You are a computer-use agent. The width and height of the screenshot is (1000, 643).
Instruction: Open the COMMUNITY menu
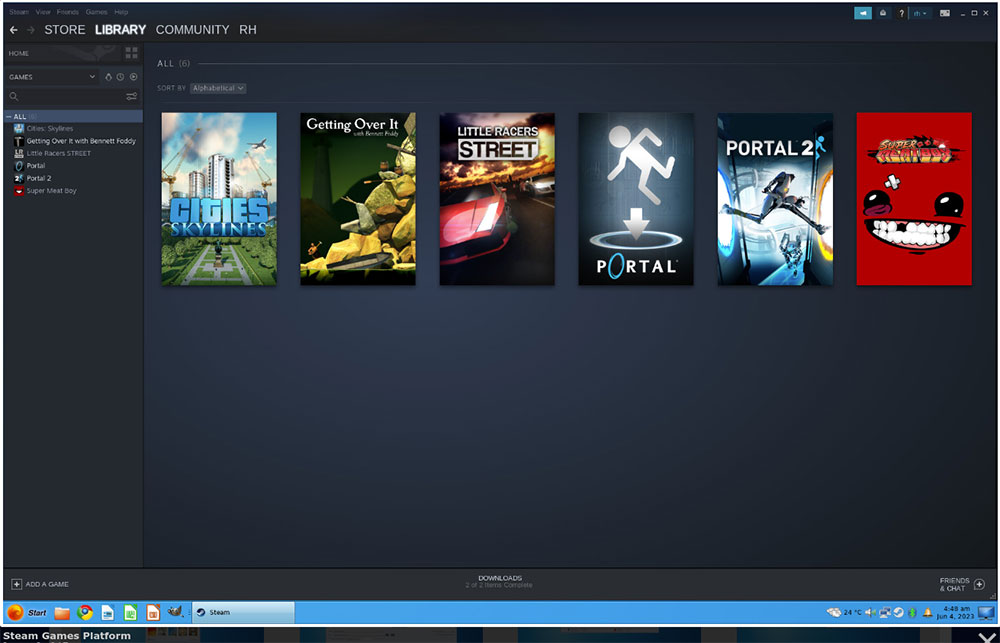click(192, 30)
